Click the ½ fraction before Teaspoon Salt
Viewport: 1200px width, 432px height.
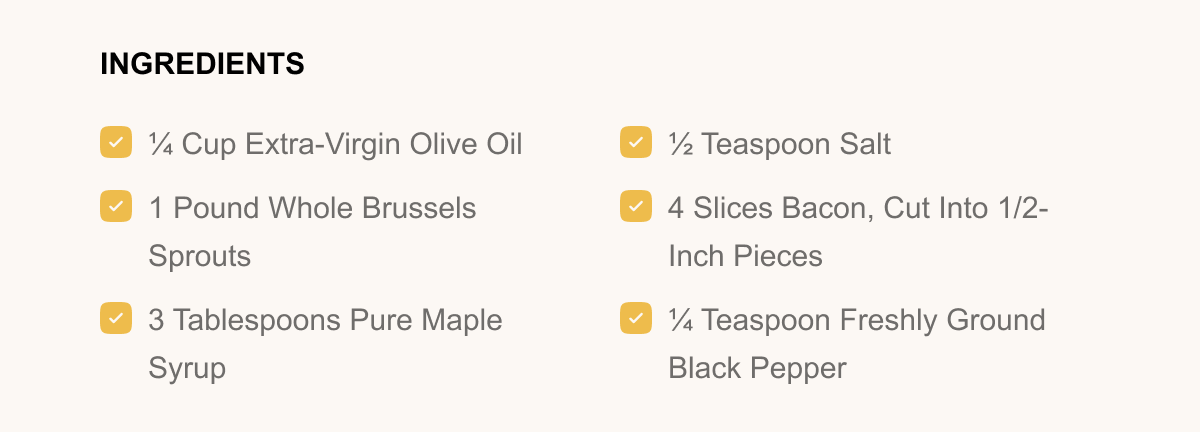click(x=680, y=144)
